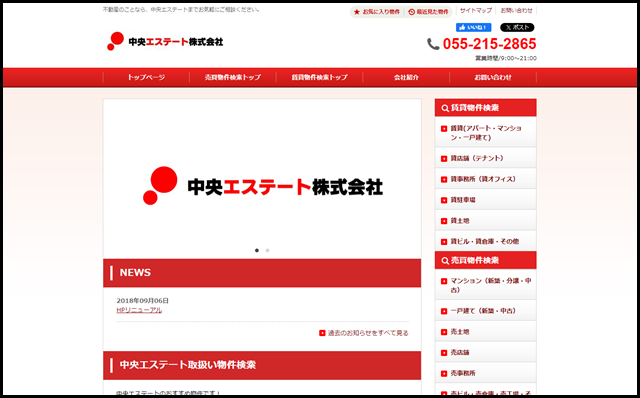Viewport: 640px width, 398px height.
Task: Open 貸土地 search link
Action: tap(486, 221)
